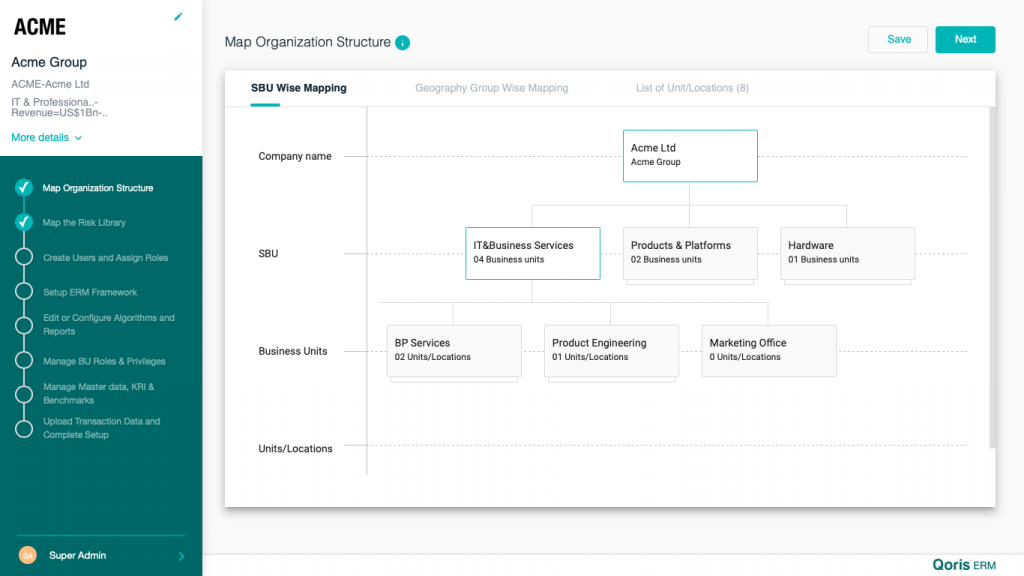Select the Products & Platforms SBU card
Screen dimensions: 1024x576
(690, 253)
